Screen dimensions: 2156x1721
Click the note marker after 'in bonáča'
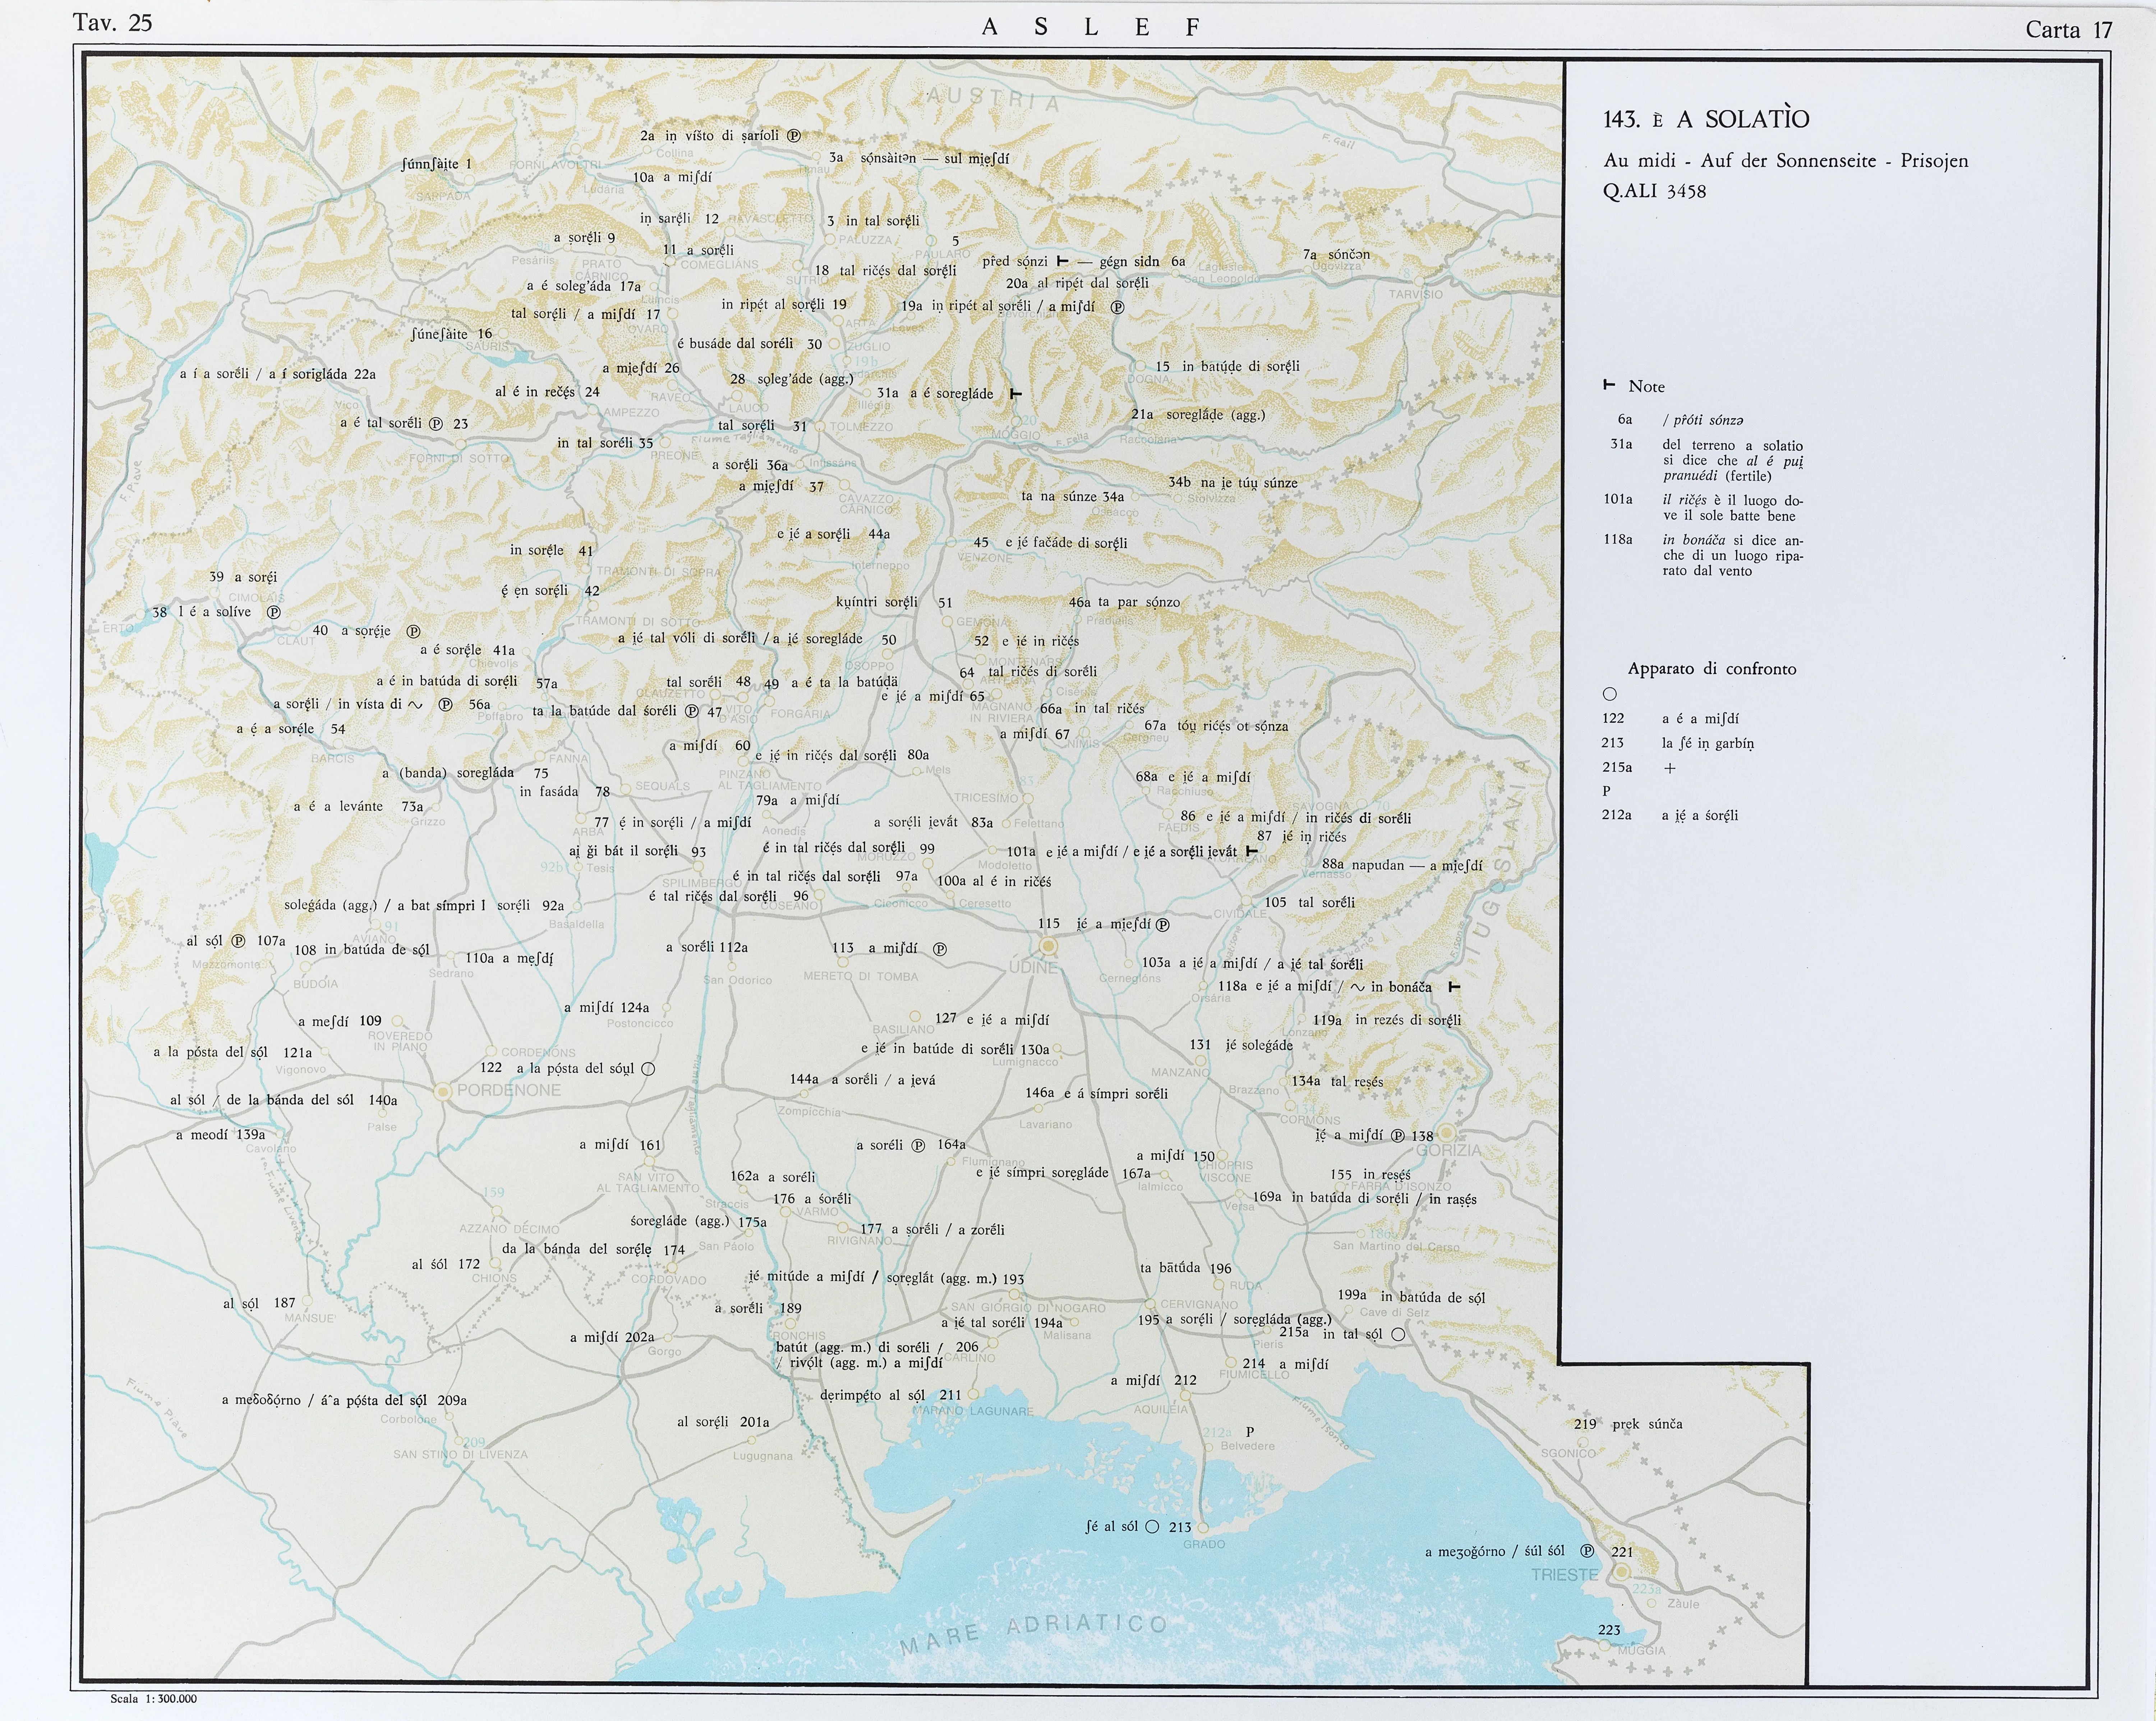tap(1454, 987)
